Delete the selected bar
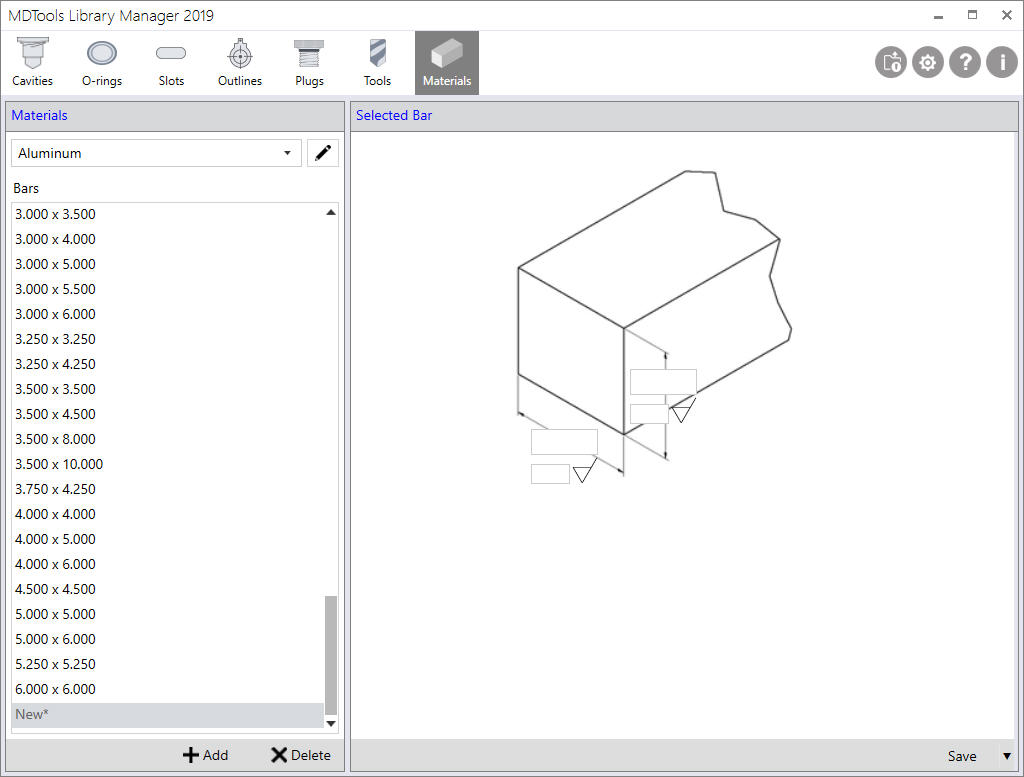 [x=300, y=755]
